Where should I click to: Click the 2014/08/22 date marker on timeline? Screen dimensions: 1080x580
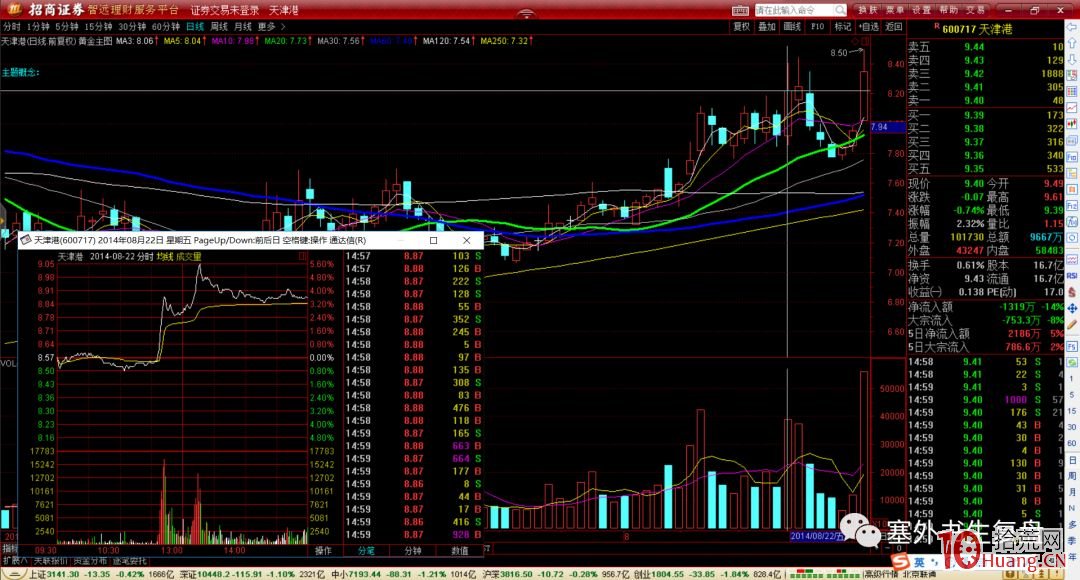coord(817,536)
